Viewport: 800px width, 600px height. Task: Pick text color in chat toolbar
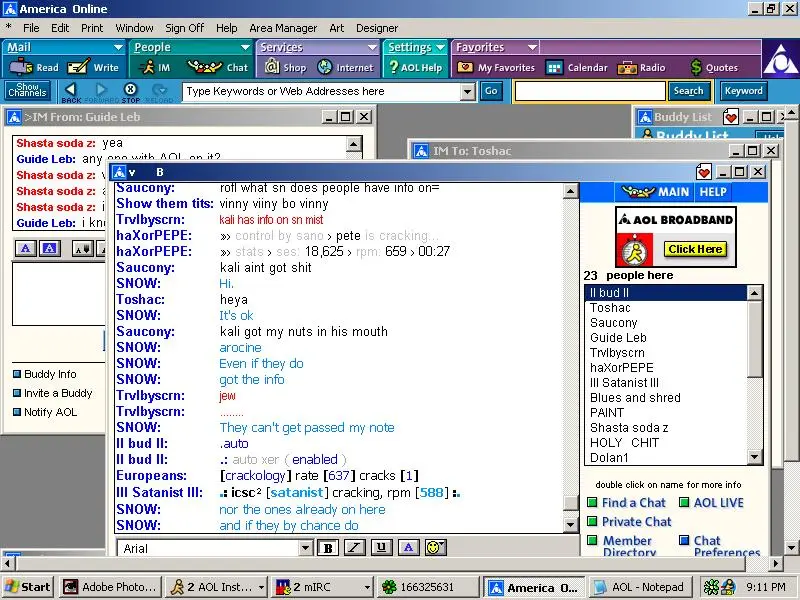(408, 548)
